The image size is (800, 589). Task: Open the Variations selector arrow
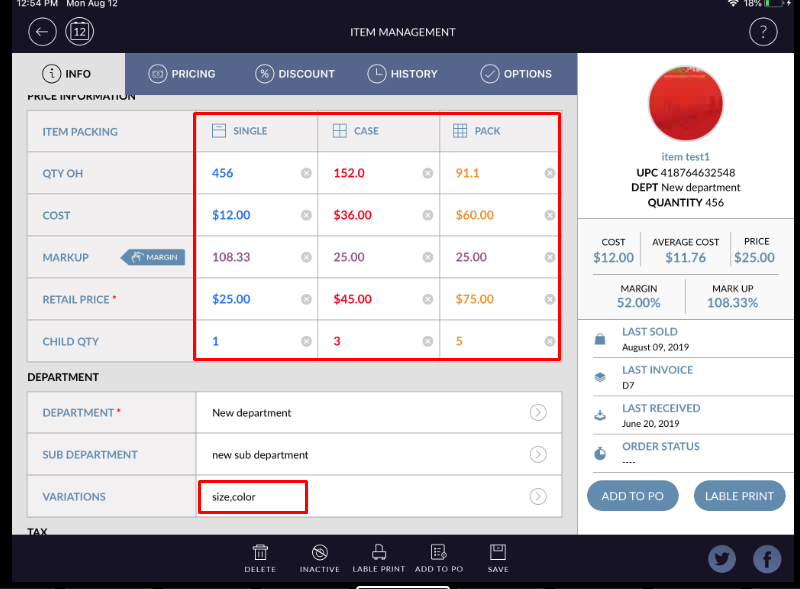point(538,496)
